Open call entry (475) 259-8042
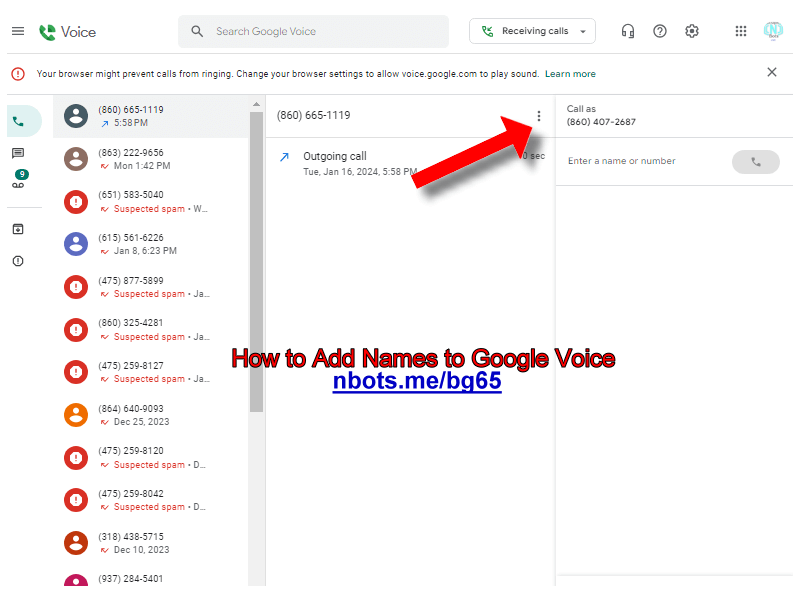The height and width of the screenshot is (600, 800). tap(151, 501)
